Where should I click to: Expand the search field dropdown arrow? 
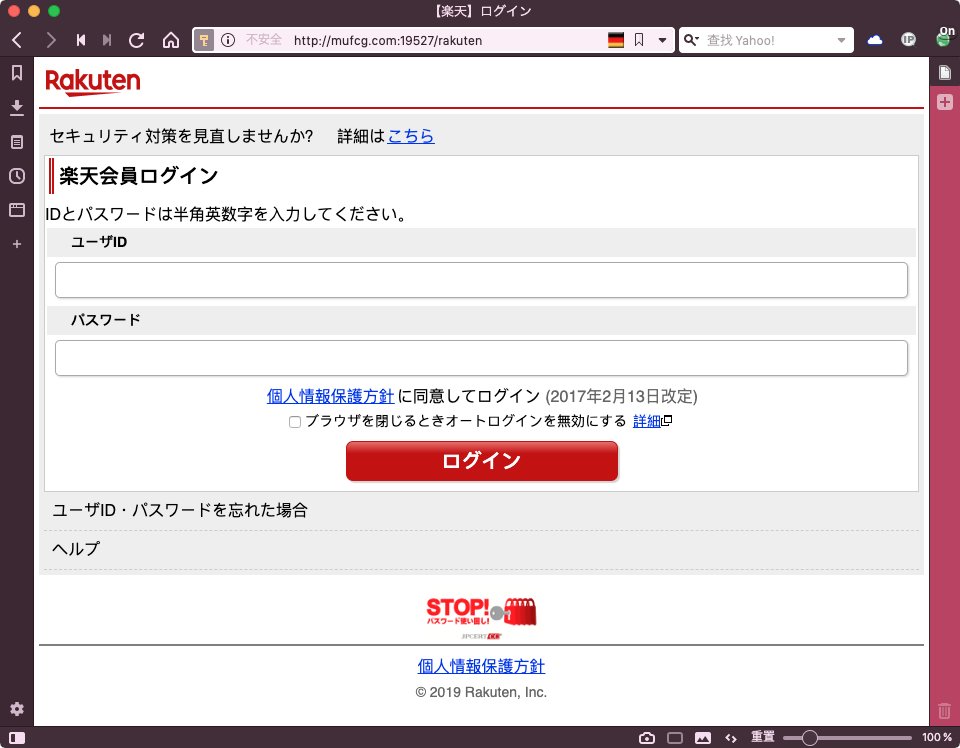tap(841, 40)
